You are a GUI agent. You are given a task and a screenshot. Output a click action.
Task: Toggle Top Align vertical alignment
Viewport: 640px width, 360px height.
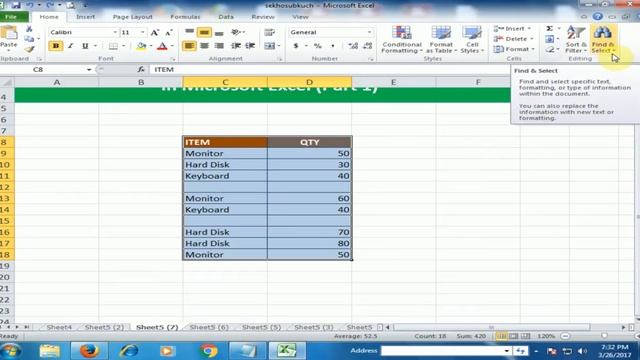coord(189,32)
